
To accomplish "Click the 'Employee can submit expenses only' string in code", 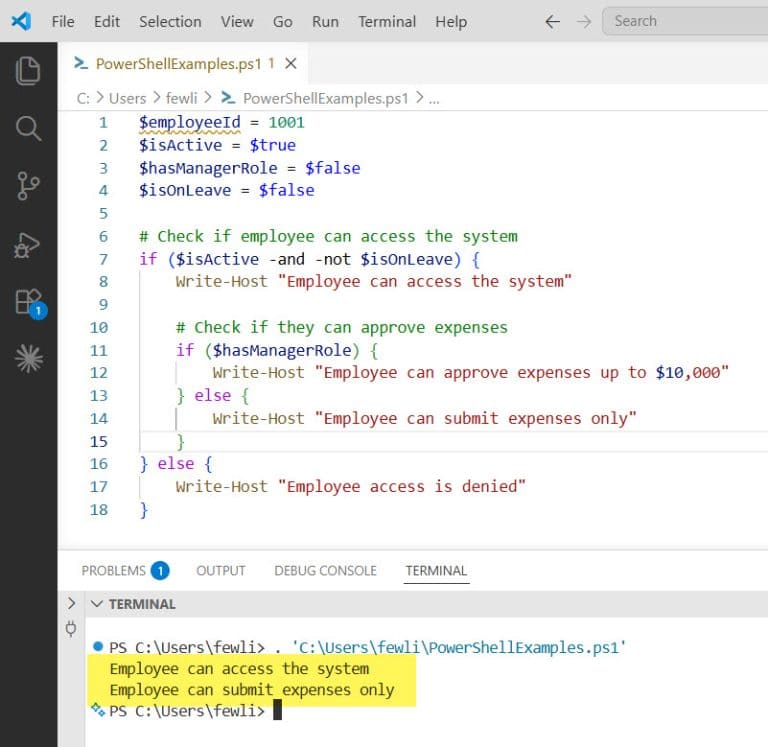I will pyautogui.click(x=475, y=419).
